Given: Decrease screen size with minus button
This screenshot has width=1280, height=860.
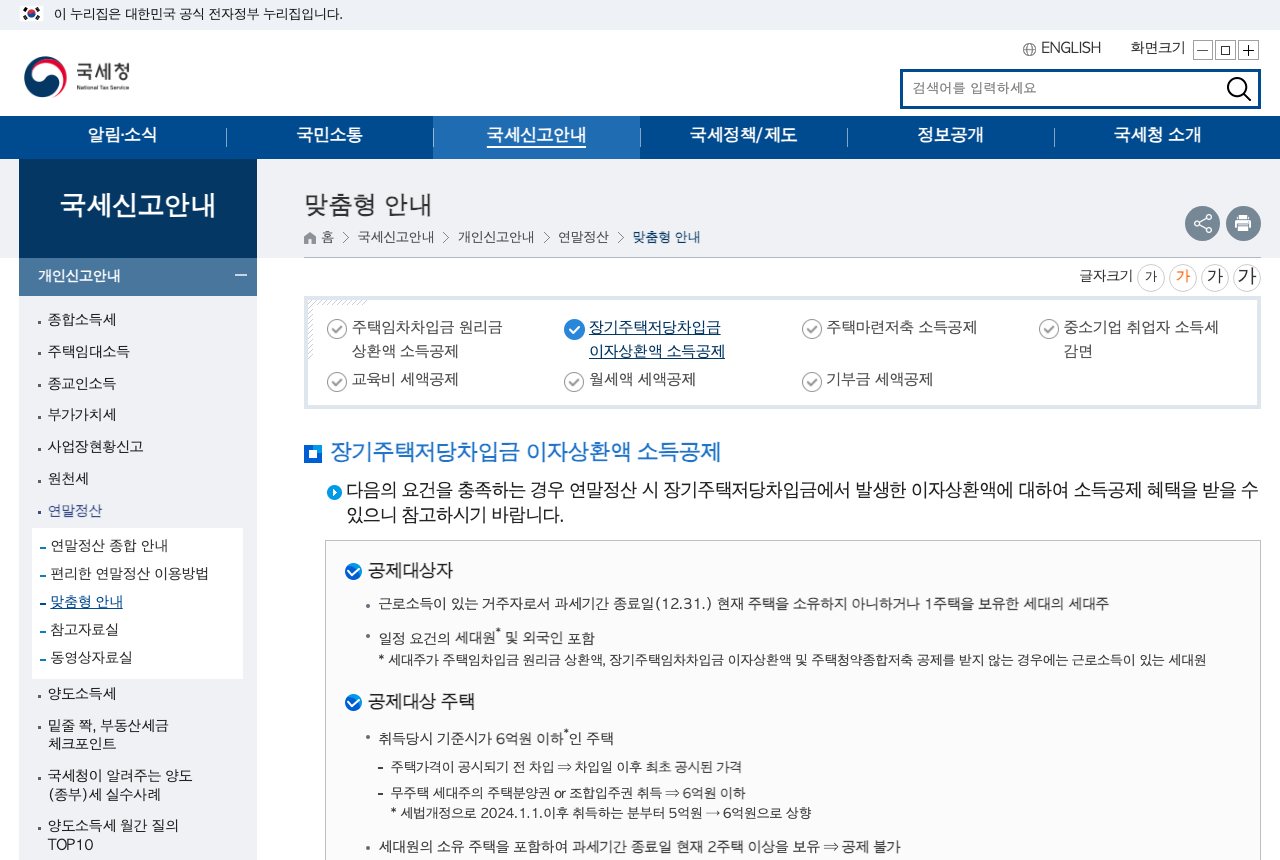Looking at the screenshot, I should pyautogui.click(x=1203, y=50).
